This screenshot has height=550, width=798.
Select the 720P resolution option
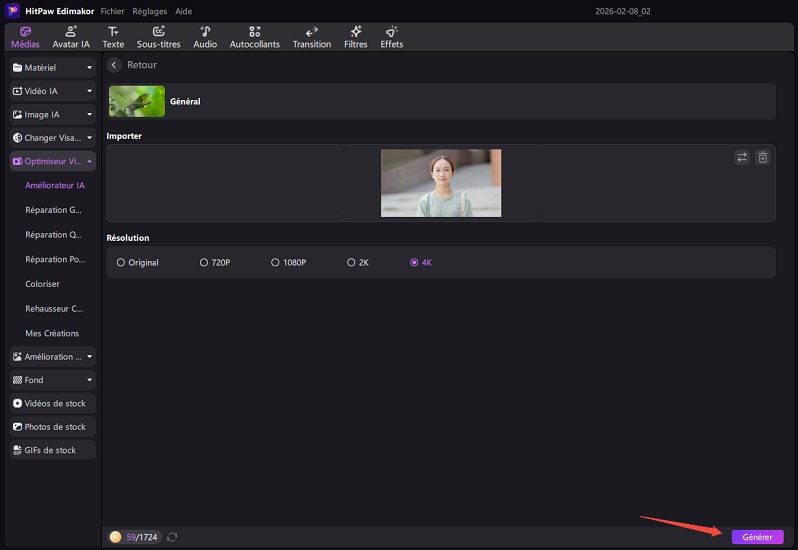tap(215, 263)
